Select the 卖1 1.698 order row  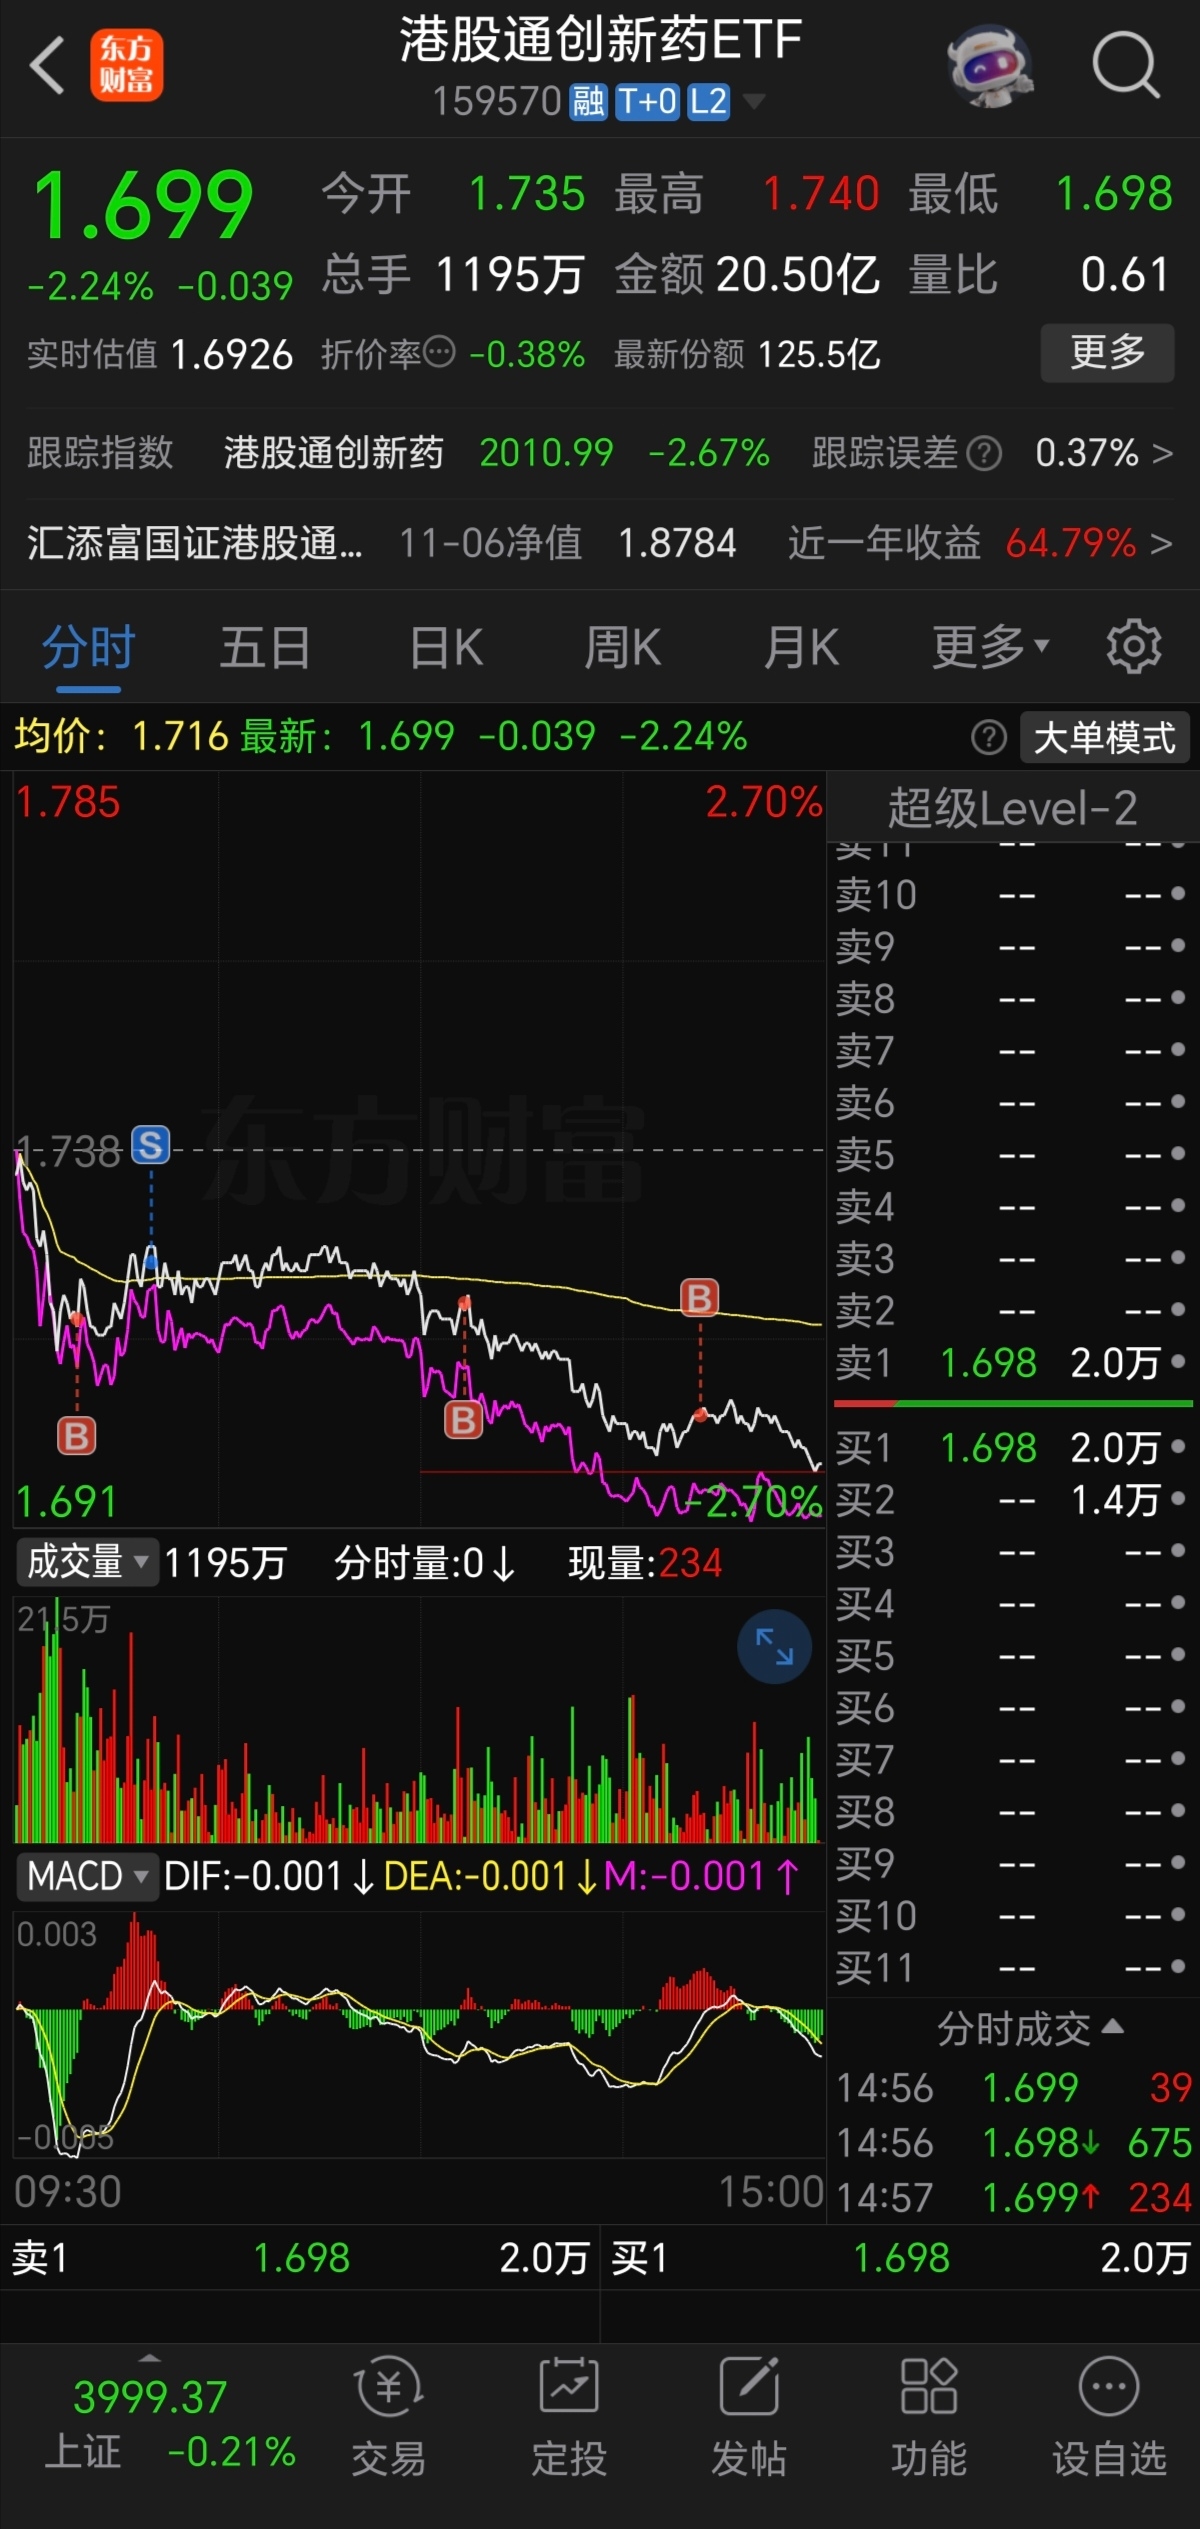point(1012,1362)
